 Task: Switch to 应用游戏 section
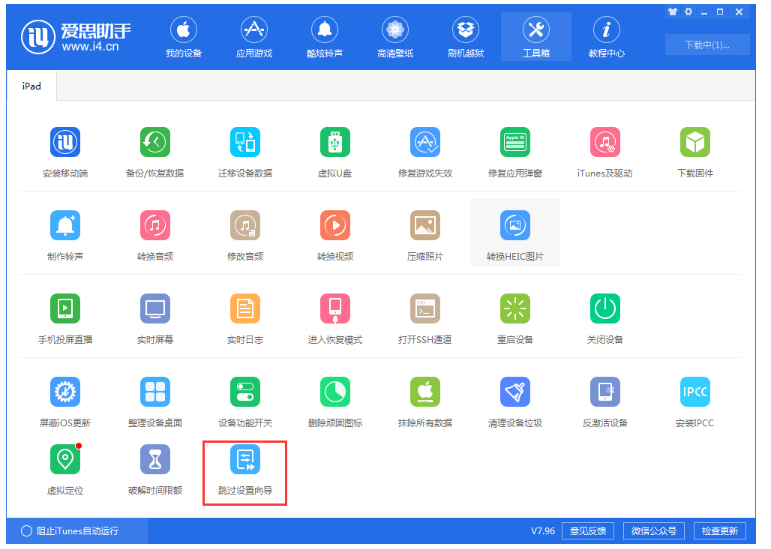254,37
